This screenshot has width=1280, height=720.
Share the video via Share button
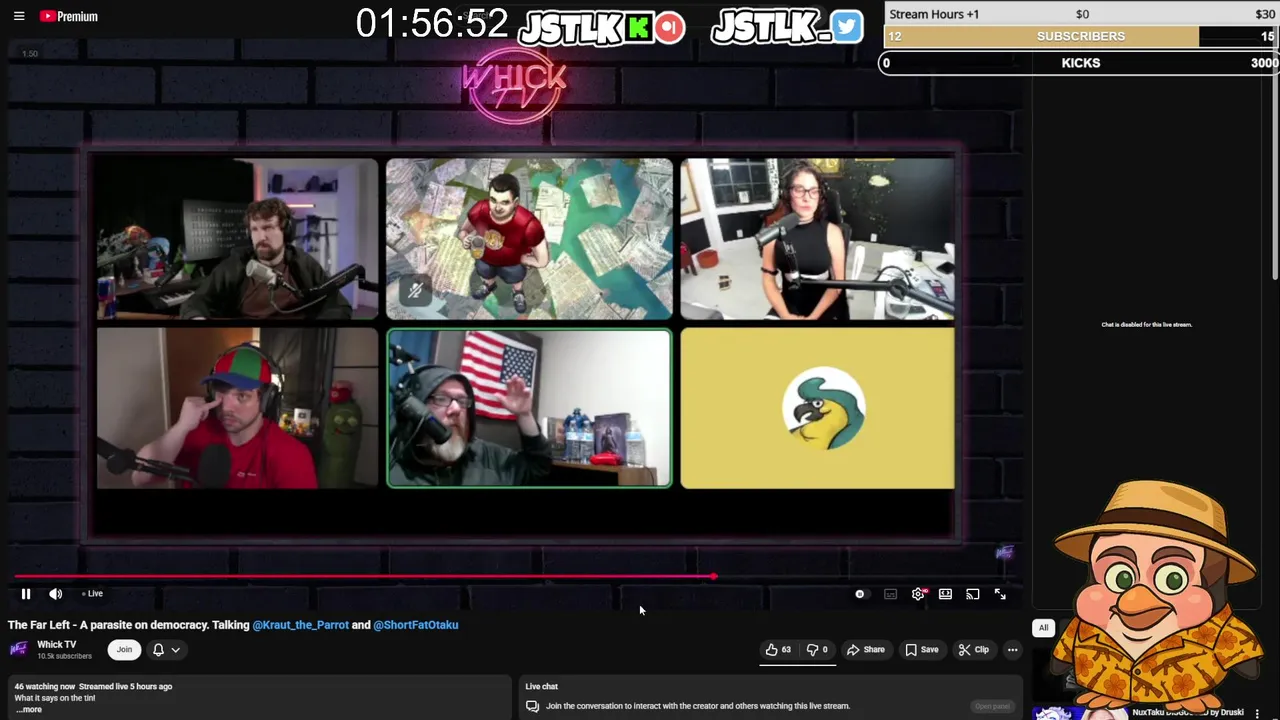click(866, 650)
